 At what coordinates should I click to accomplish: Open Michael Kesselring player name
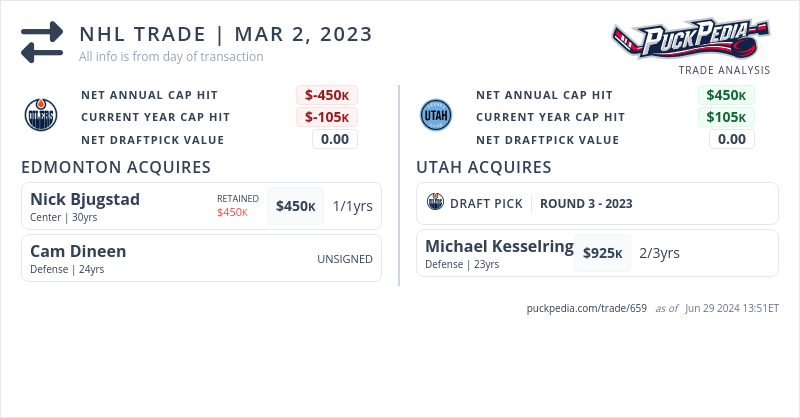(x=499, y=246)
